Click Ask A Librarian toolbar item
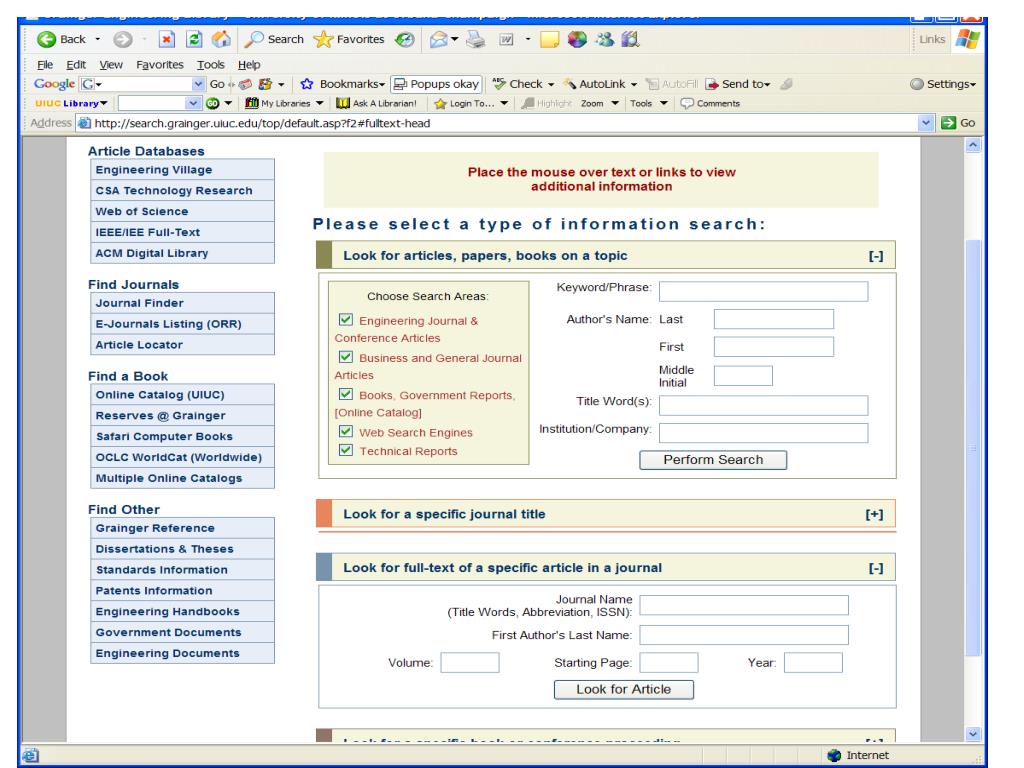Viewport: 1024px width, 768px height. 376,103
